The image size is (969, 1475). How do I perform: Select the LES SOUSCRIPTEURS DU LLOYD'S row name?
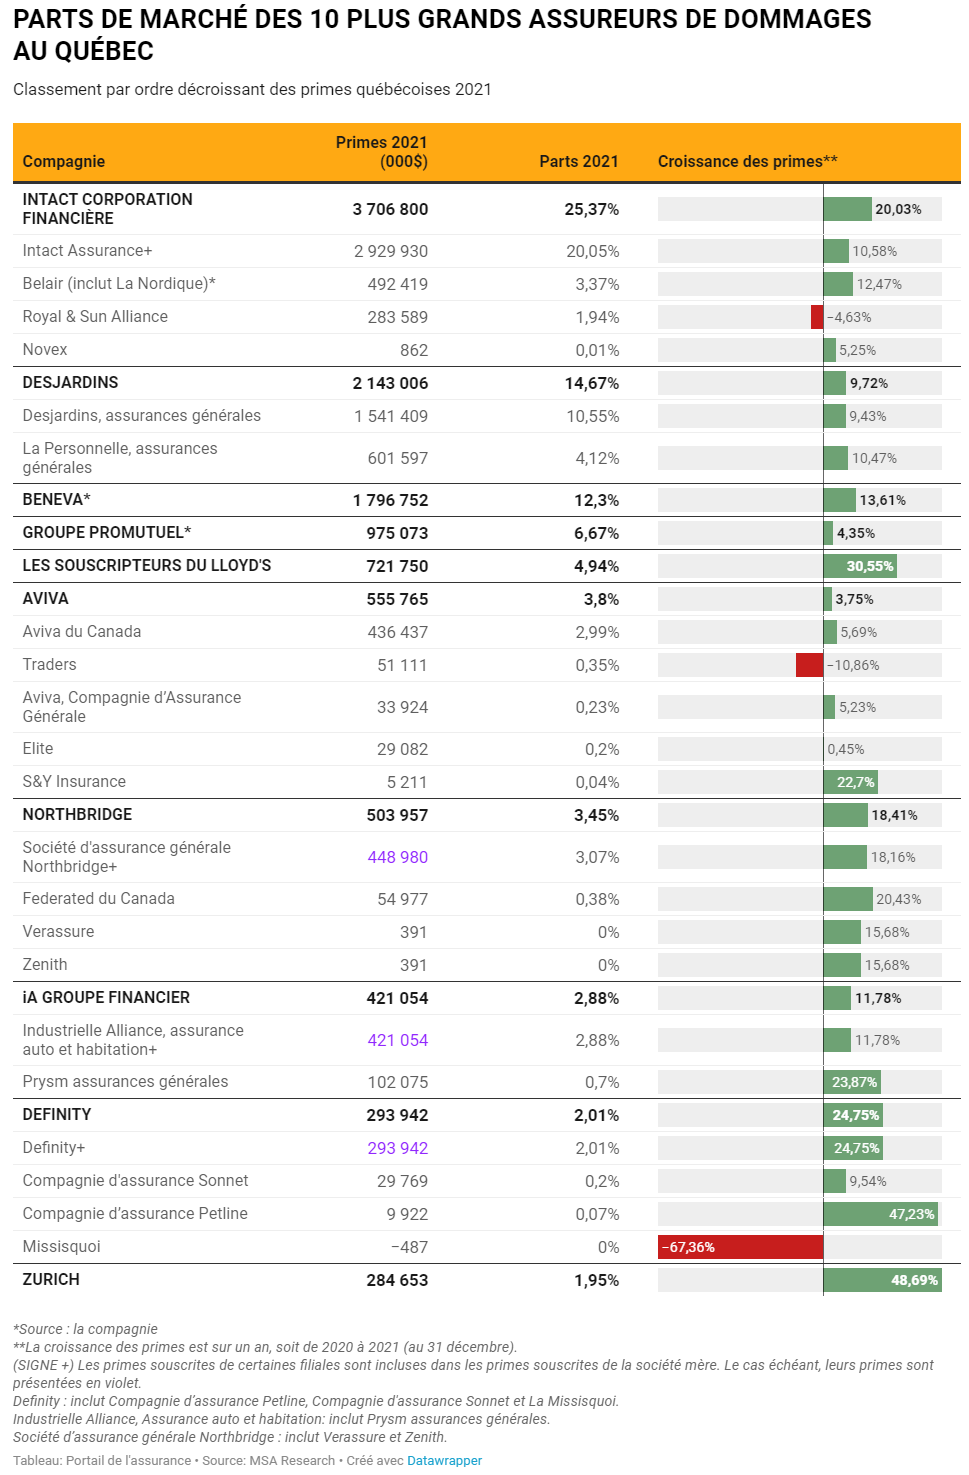[146, 566]
